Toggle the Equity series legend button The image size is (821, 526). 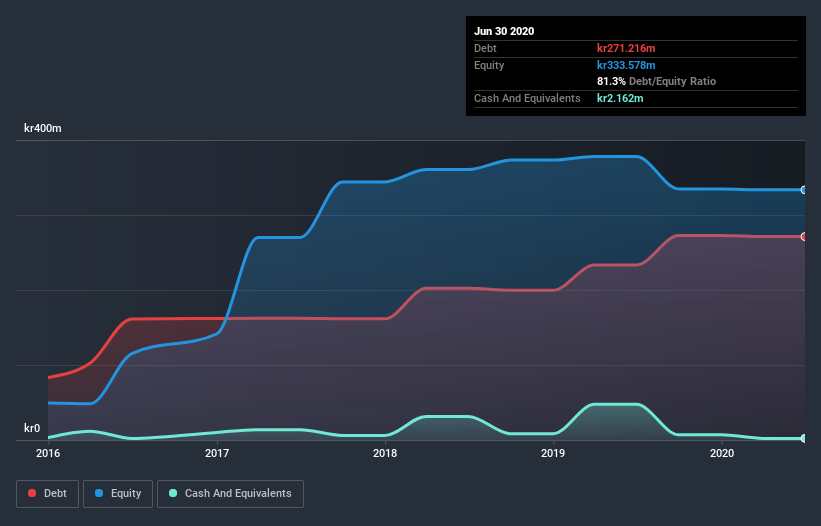[x=118, y=494]
